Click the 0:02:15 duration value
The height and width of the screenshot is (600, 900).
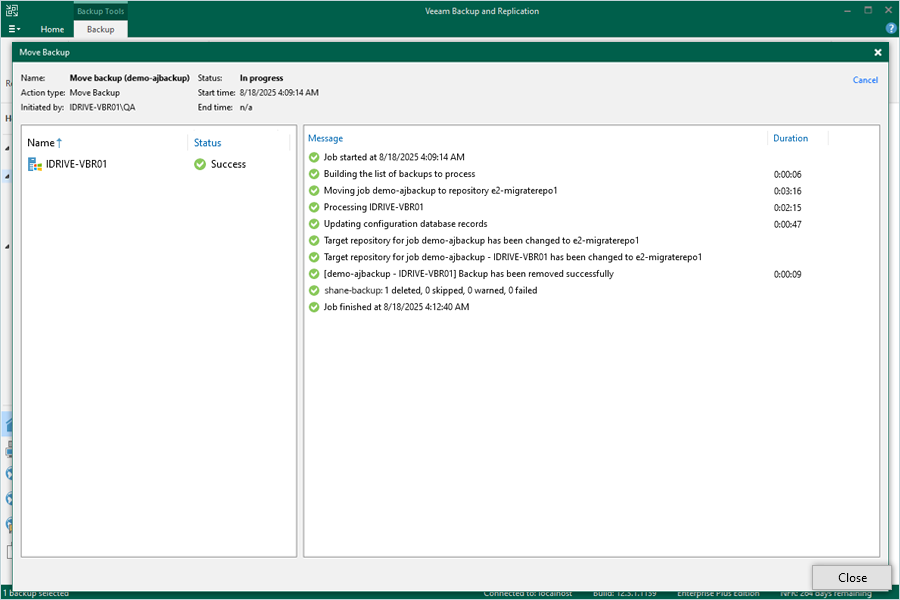tap(788, 208)
